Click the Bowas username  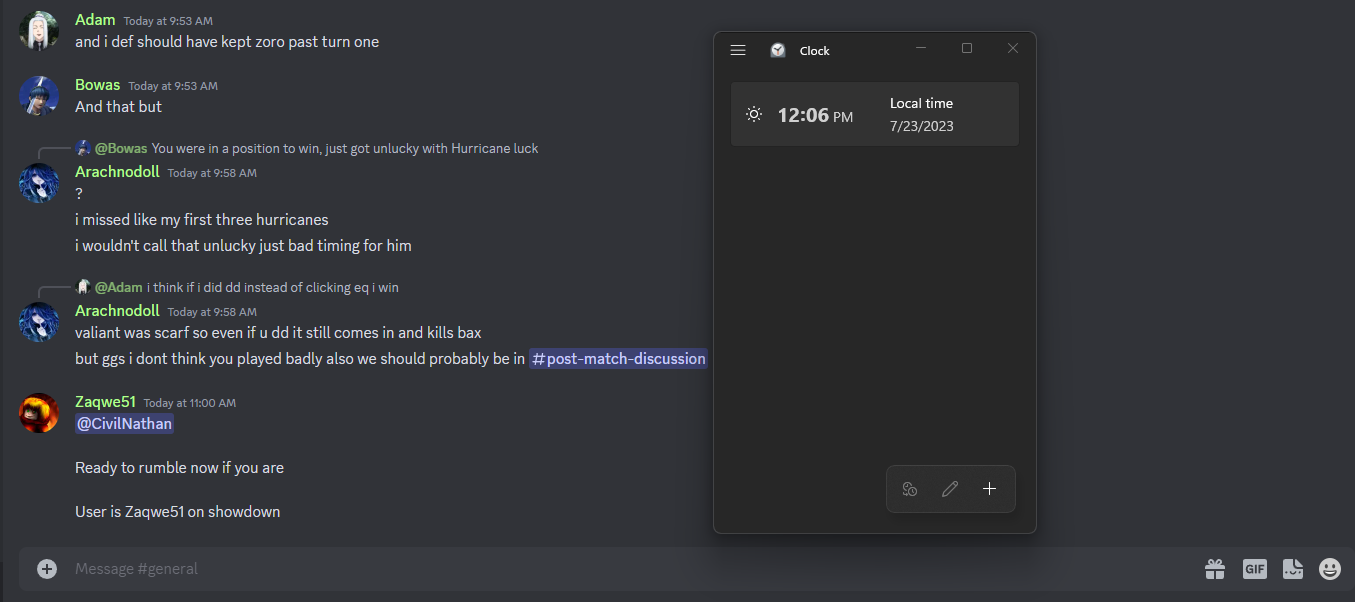pyautogui.click(x=97, y=85)
